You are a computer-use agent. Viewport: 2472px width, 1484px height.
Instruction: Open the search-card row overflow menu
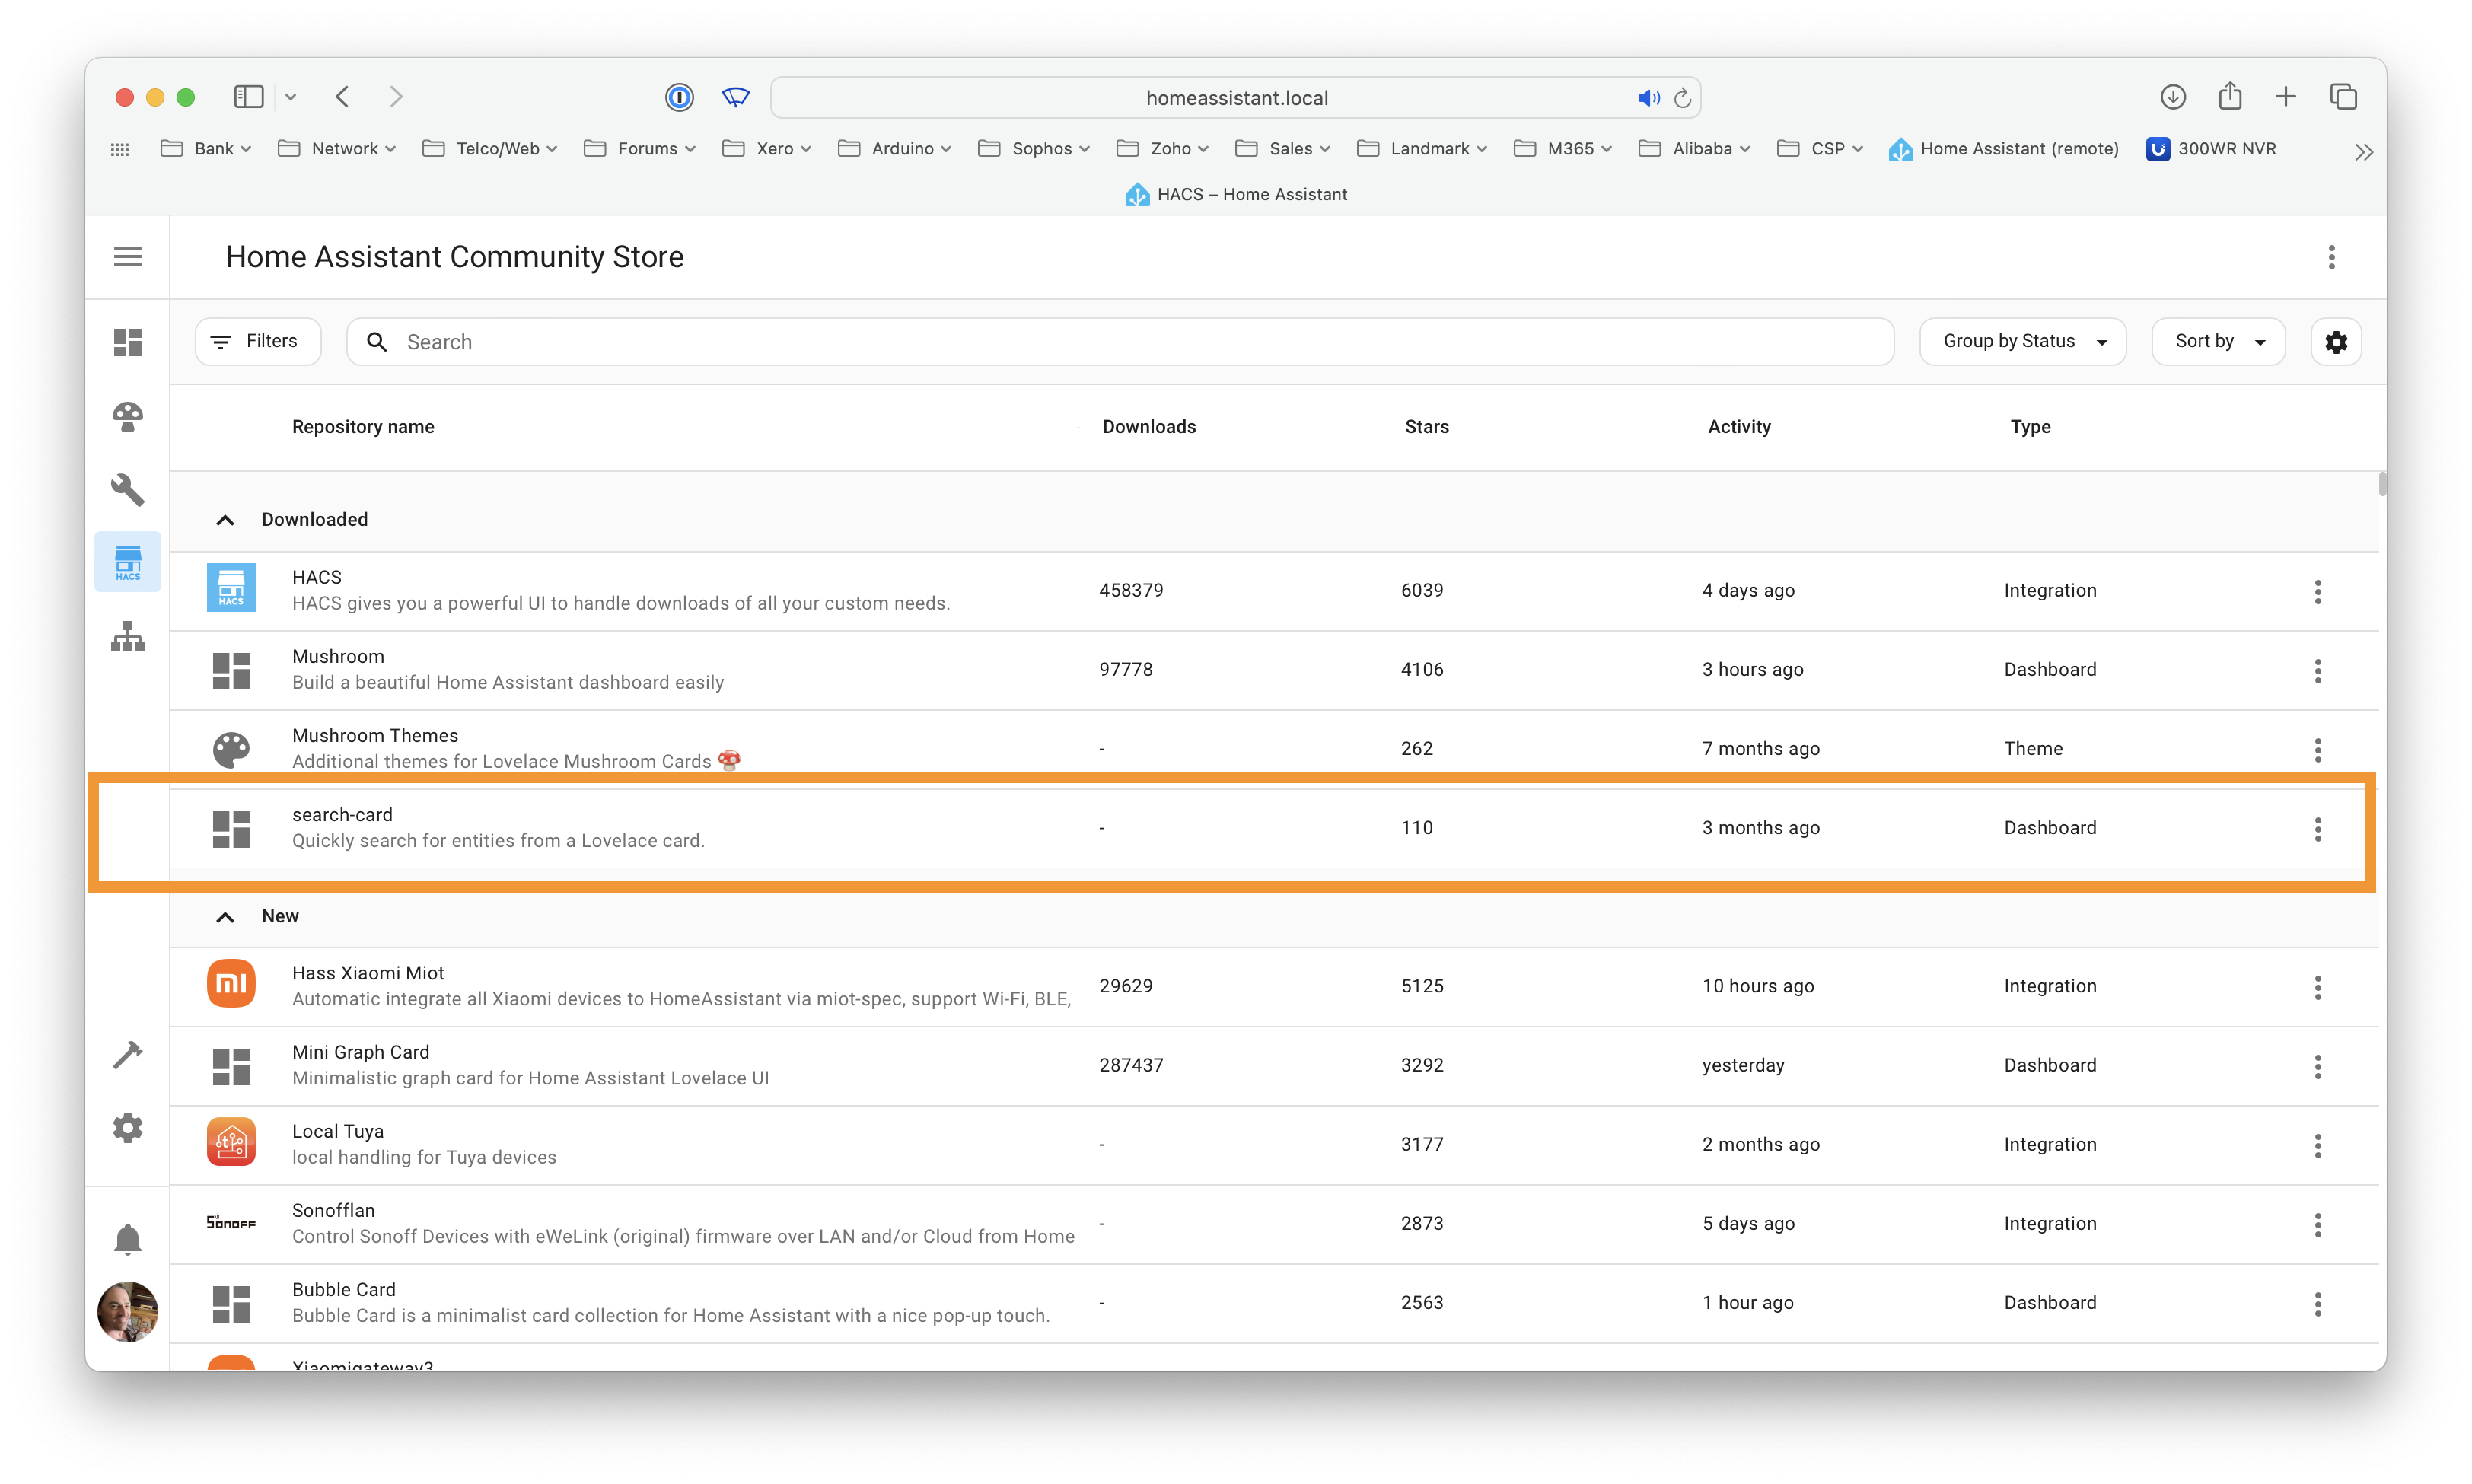coord(2317,829)
